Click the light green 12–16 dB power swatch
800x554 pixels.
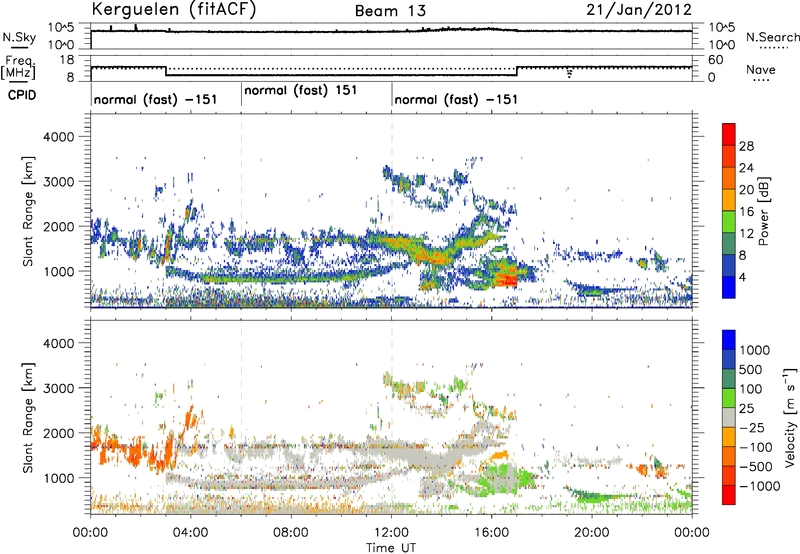[x=729, y=221]
